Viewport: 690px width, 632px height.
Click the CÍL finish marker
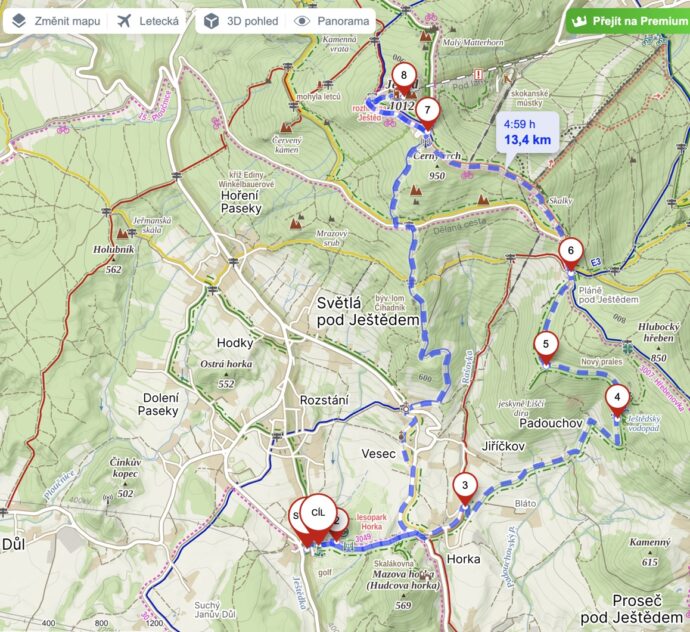(x=318, y=514)
